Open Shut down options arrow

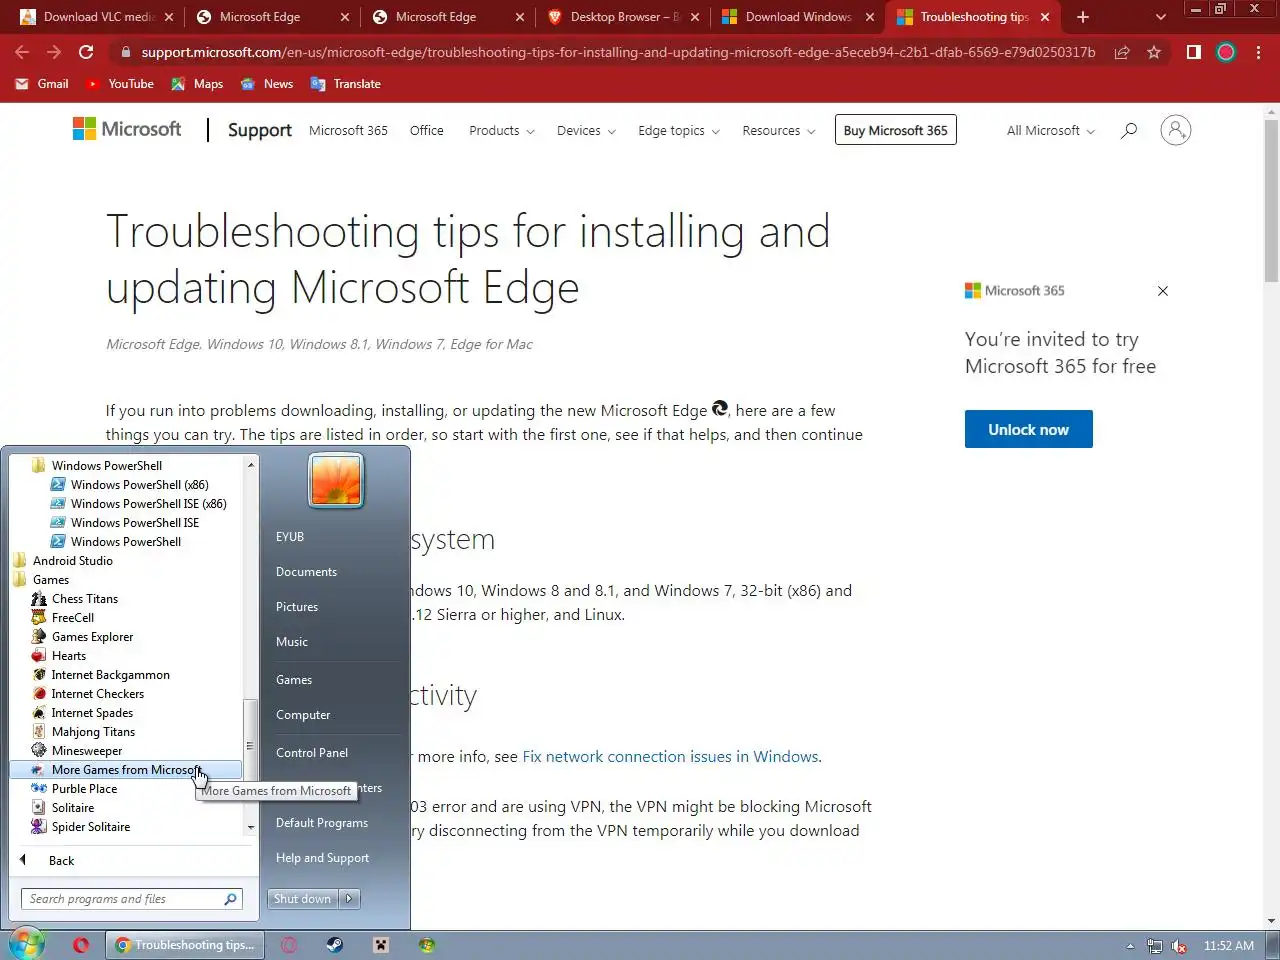pos(349,899)
